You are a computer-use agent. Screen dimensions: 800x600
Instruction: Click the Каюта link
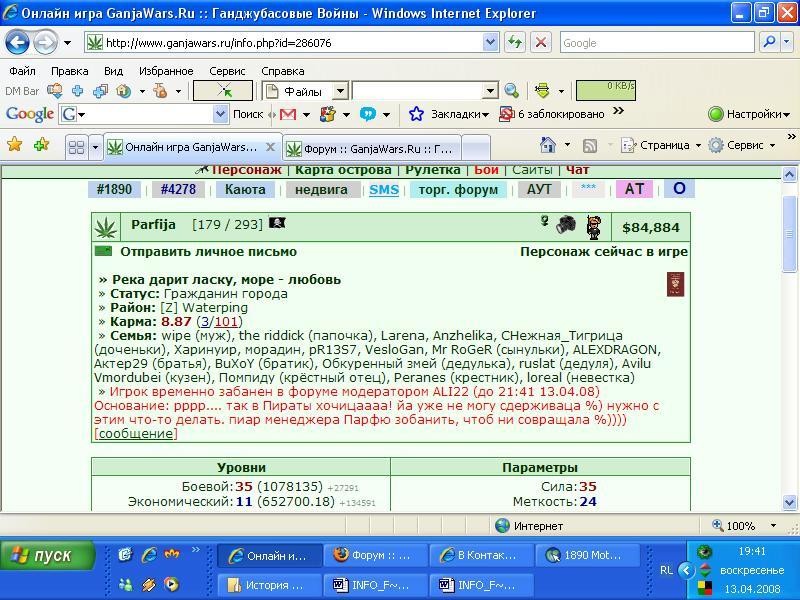coord(245,190)
